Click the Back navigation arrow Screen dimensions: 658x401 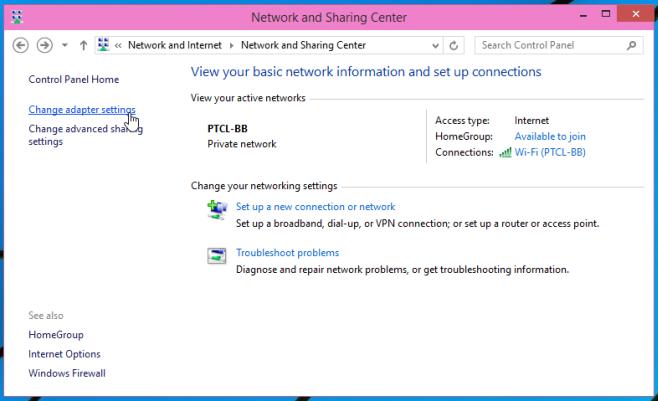(20, 45)
